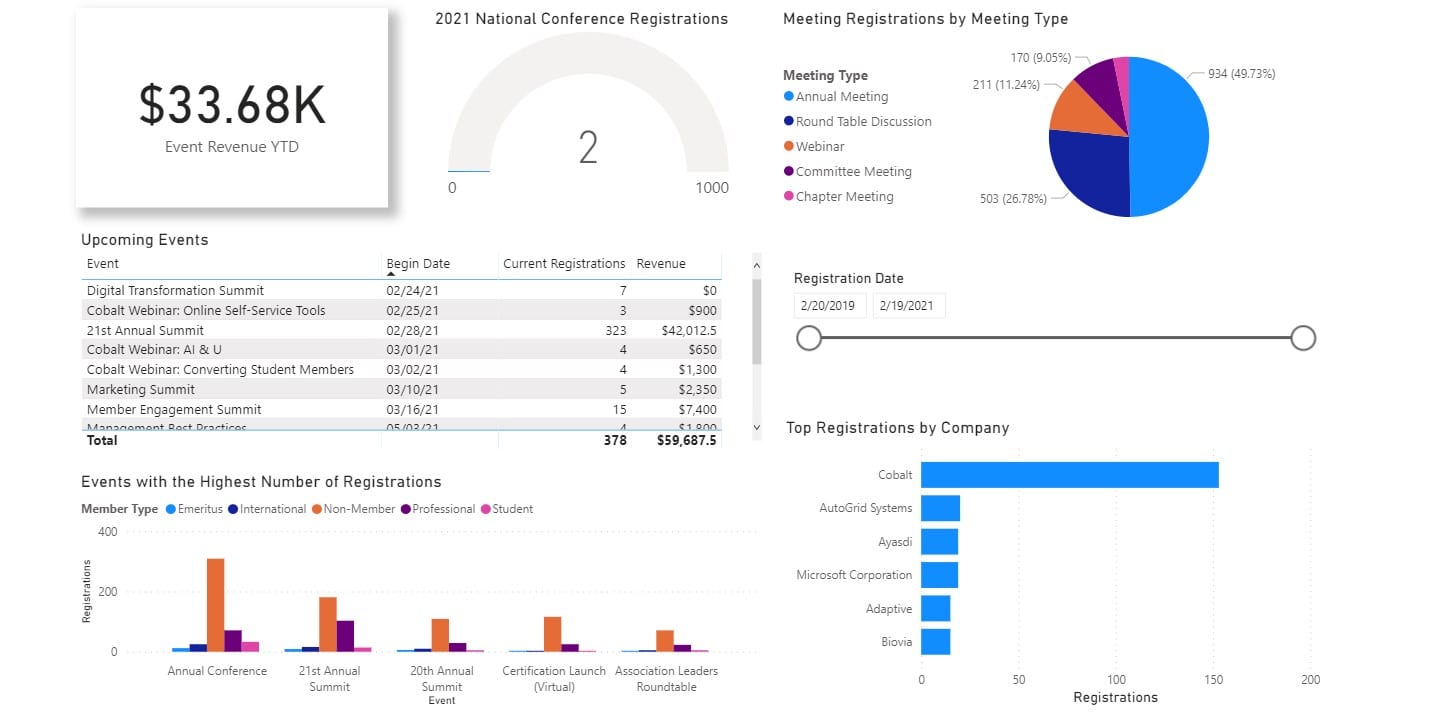Toggle Emeritus in the Member Type legend
The width and height of the screenshot is (1450, 712).
169,509
